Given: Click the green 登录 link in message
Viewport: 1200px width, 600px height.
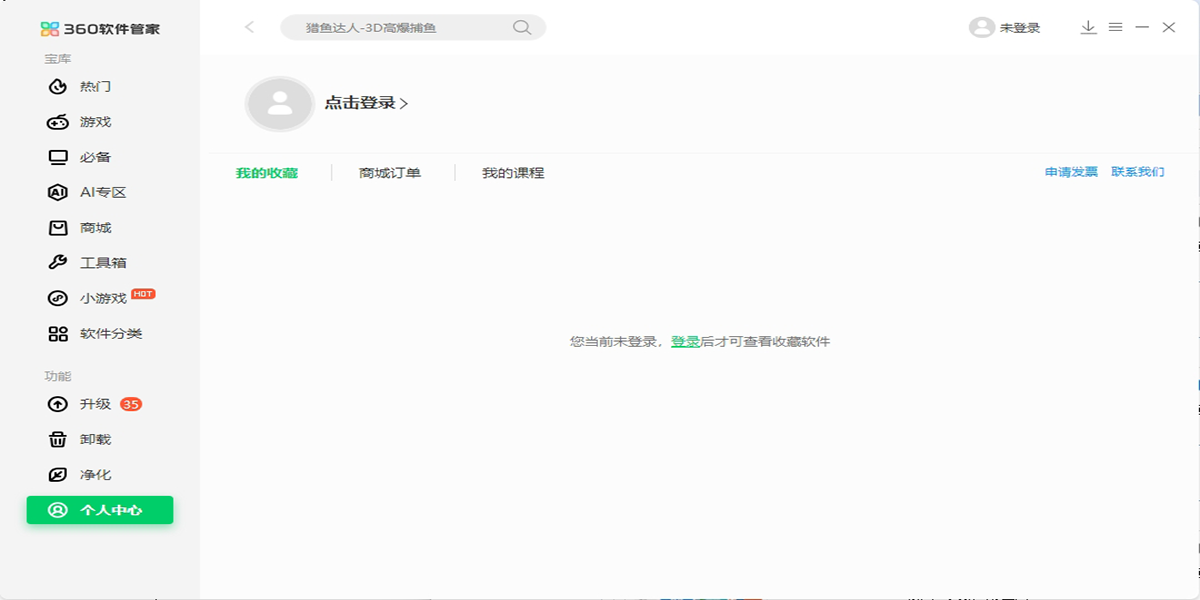Looking at the screenshot, I should tap(685, 342).
